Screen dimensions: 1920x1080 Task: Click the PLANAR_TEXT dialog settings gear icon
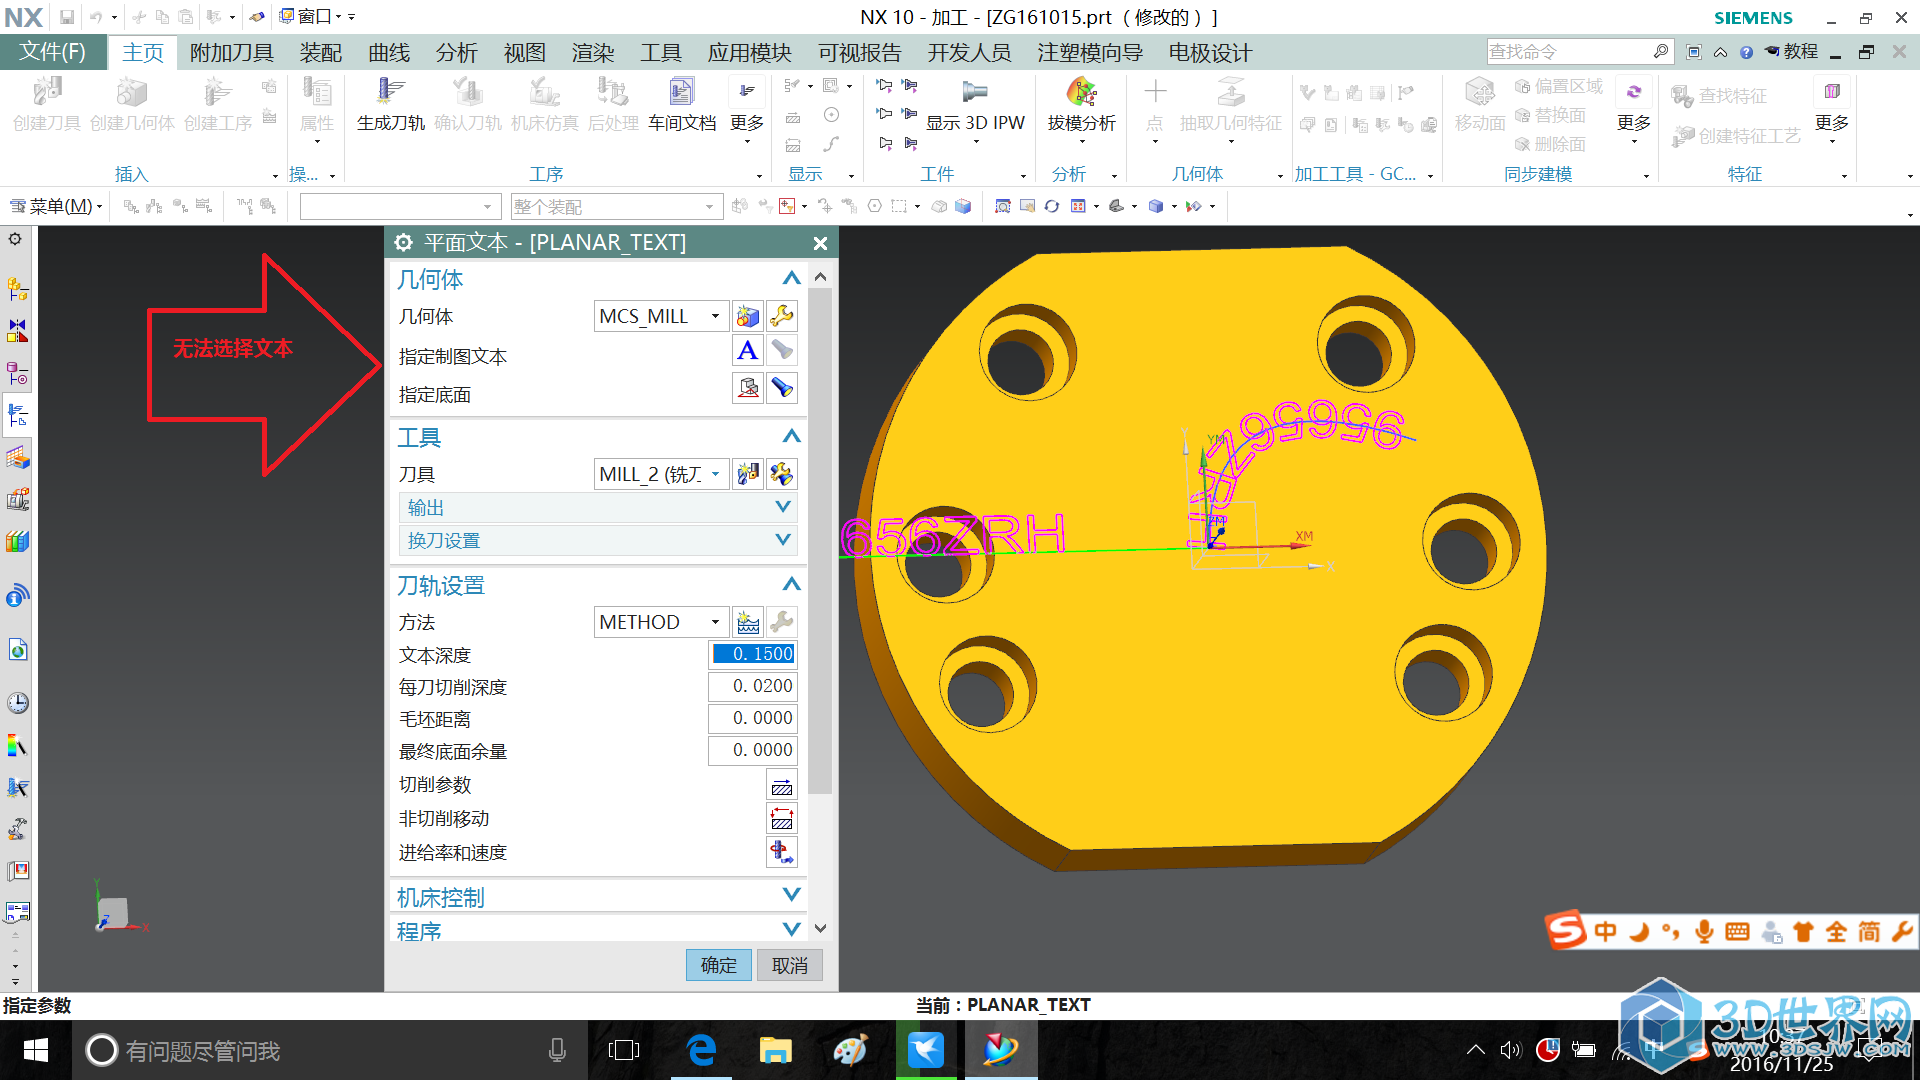[x=403, y=243]
